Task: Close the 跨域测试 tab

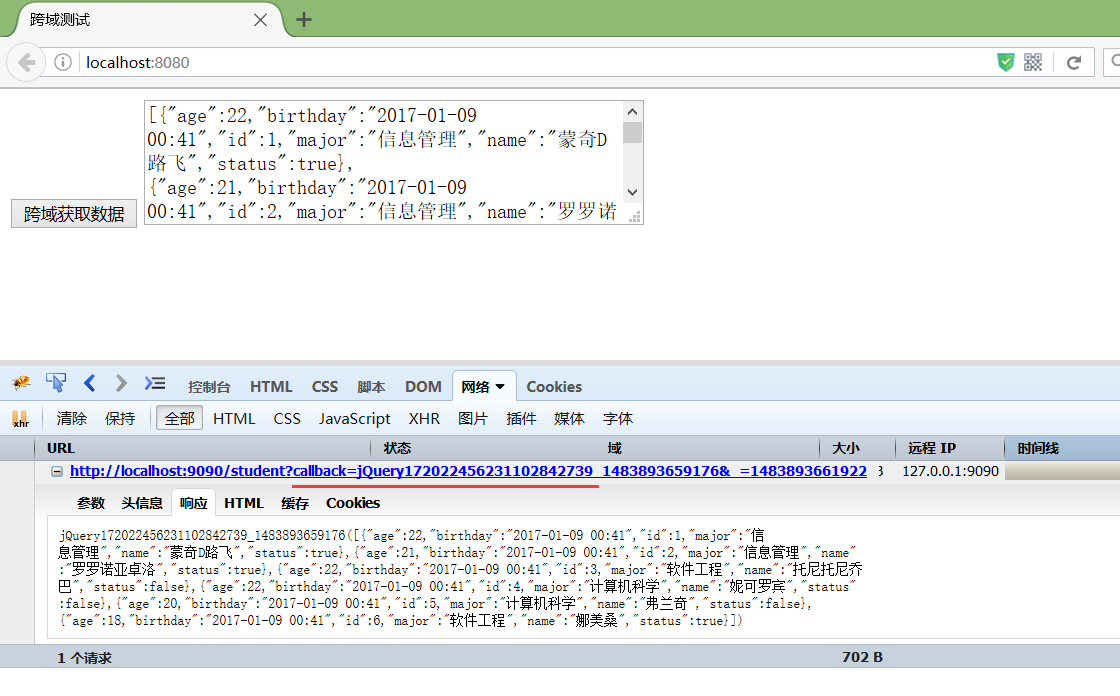Action: [261, 20]
